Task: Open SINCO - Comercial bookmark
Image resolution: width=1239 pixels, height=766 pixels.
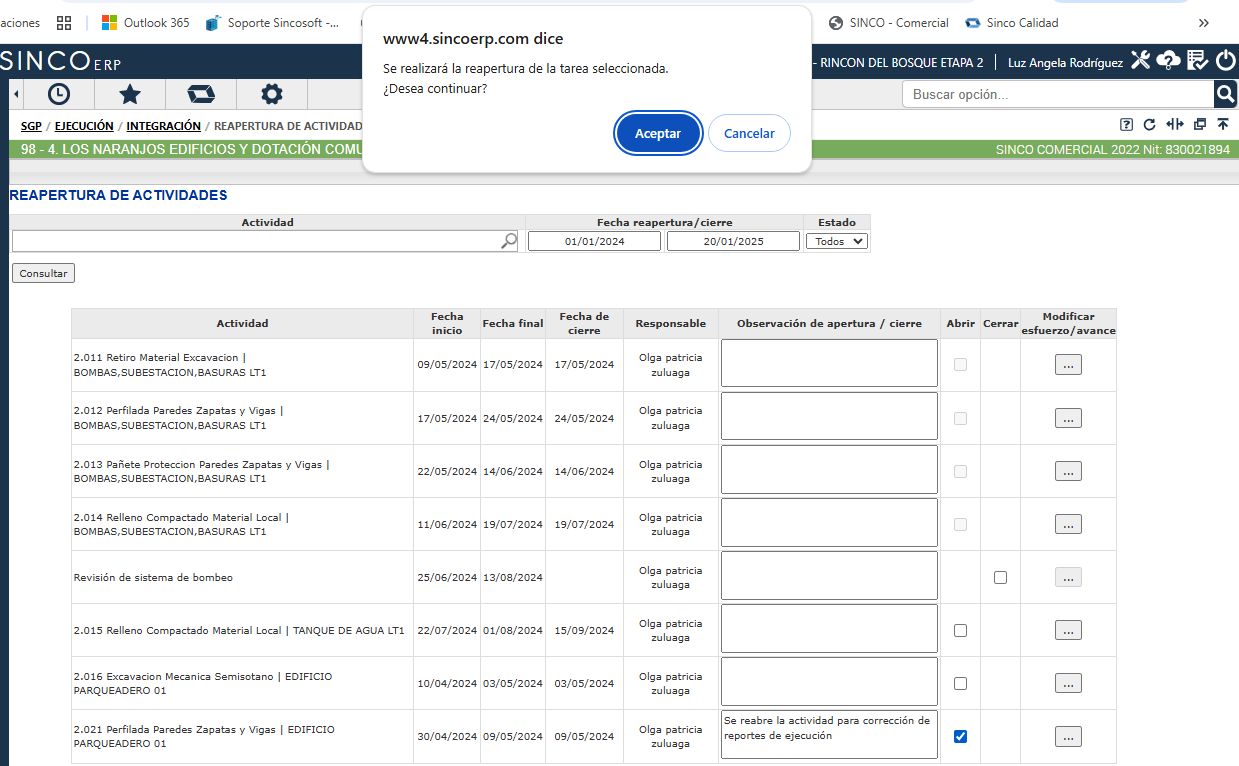Action: pos(888,22)
